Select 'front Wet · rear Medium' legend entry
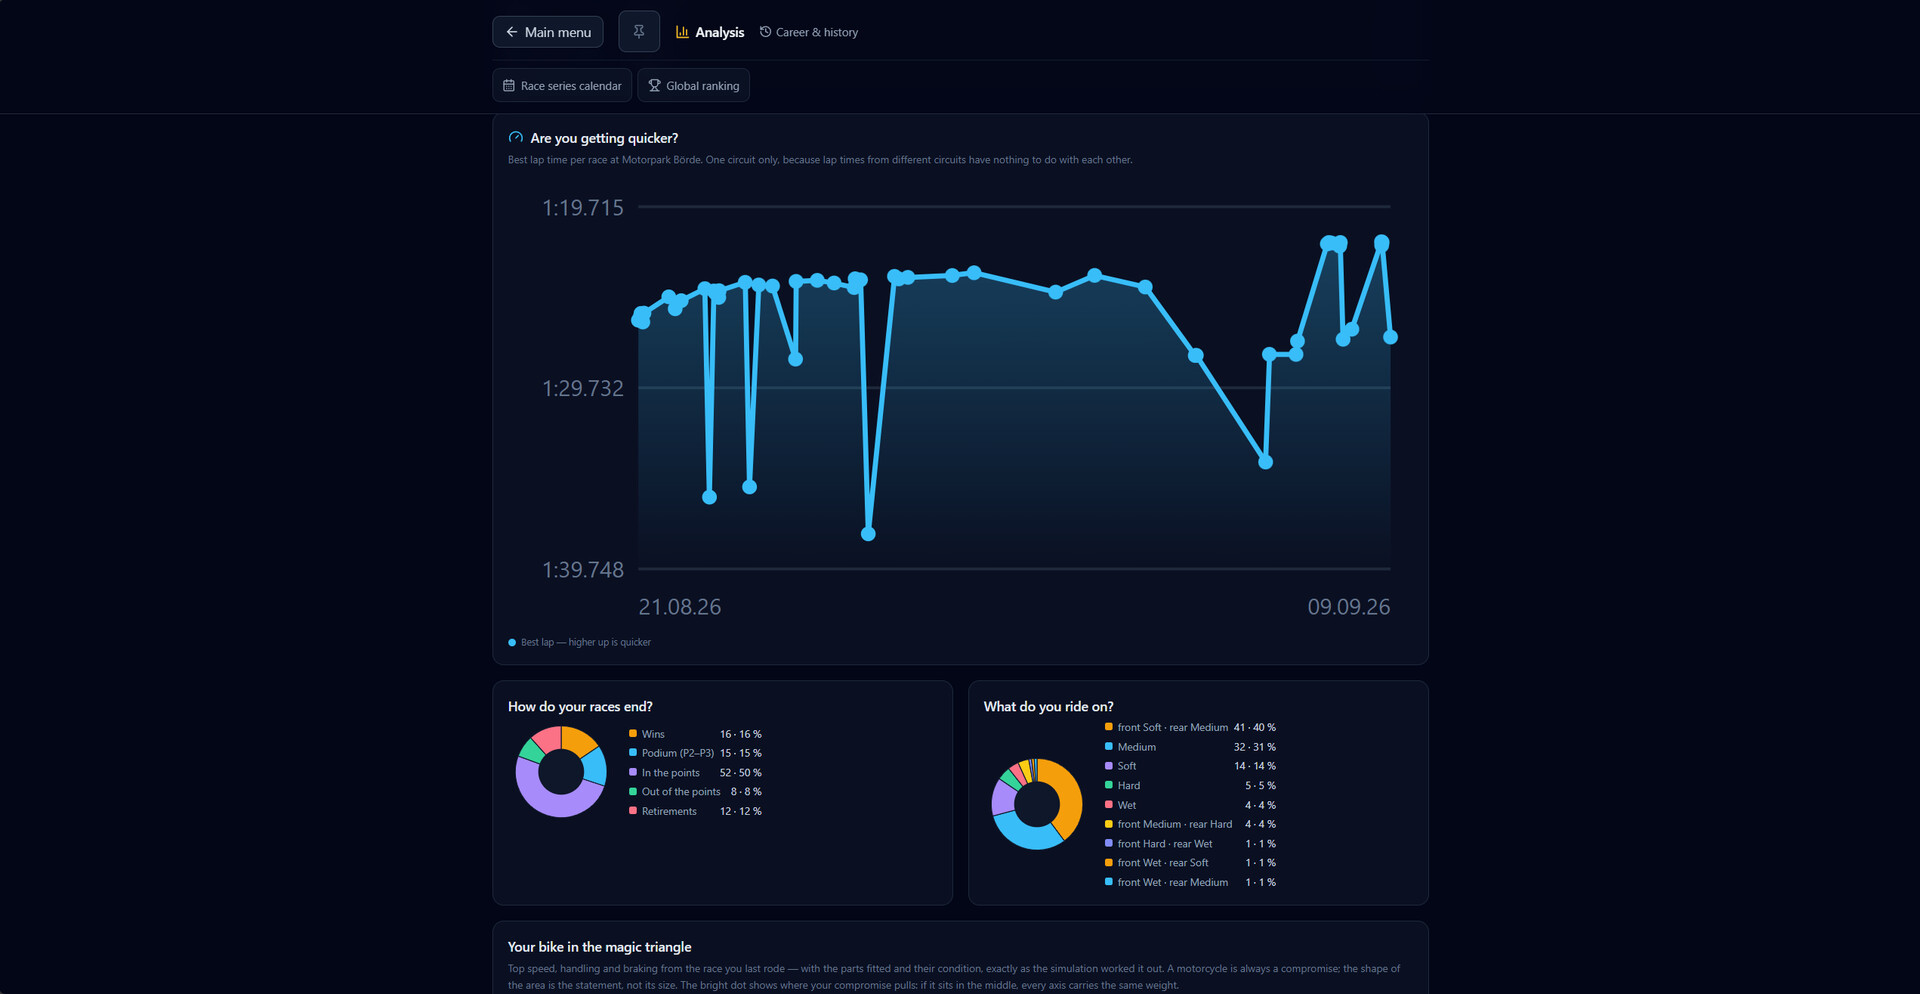This screenshot has height=994, width=1920. click(x=1190, y=882)
